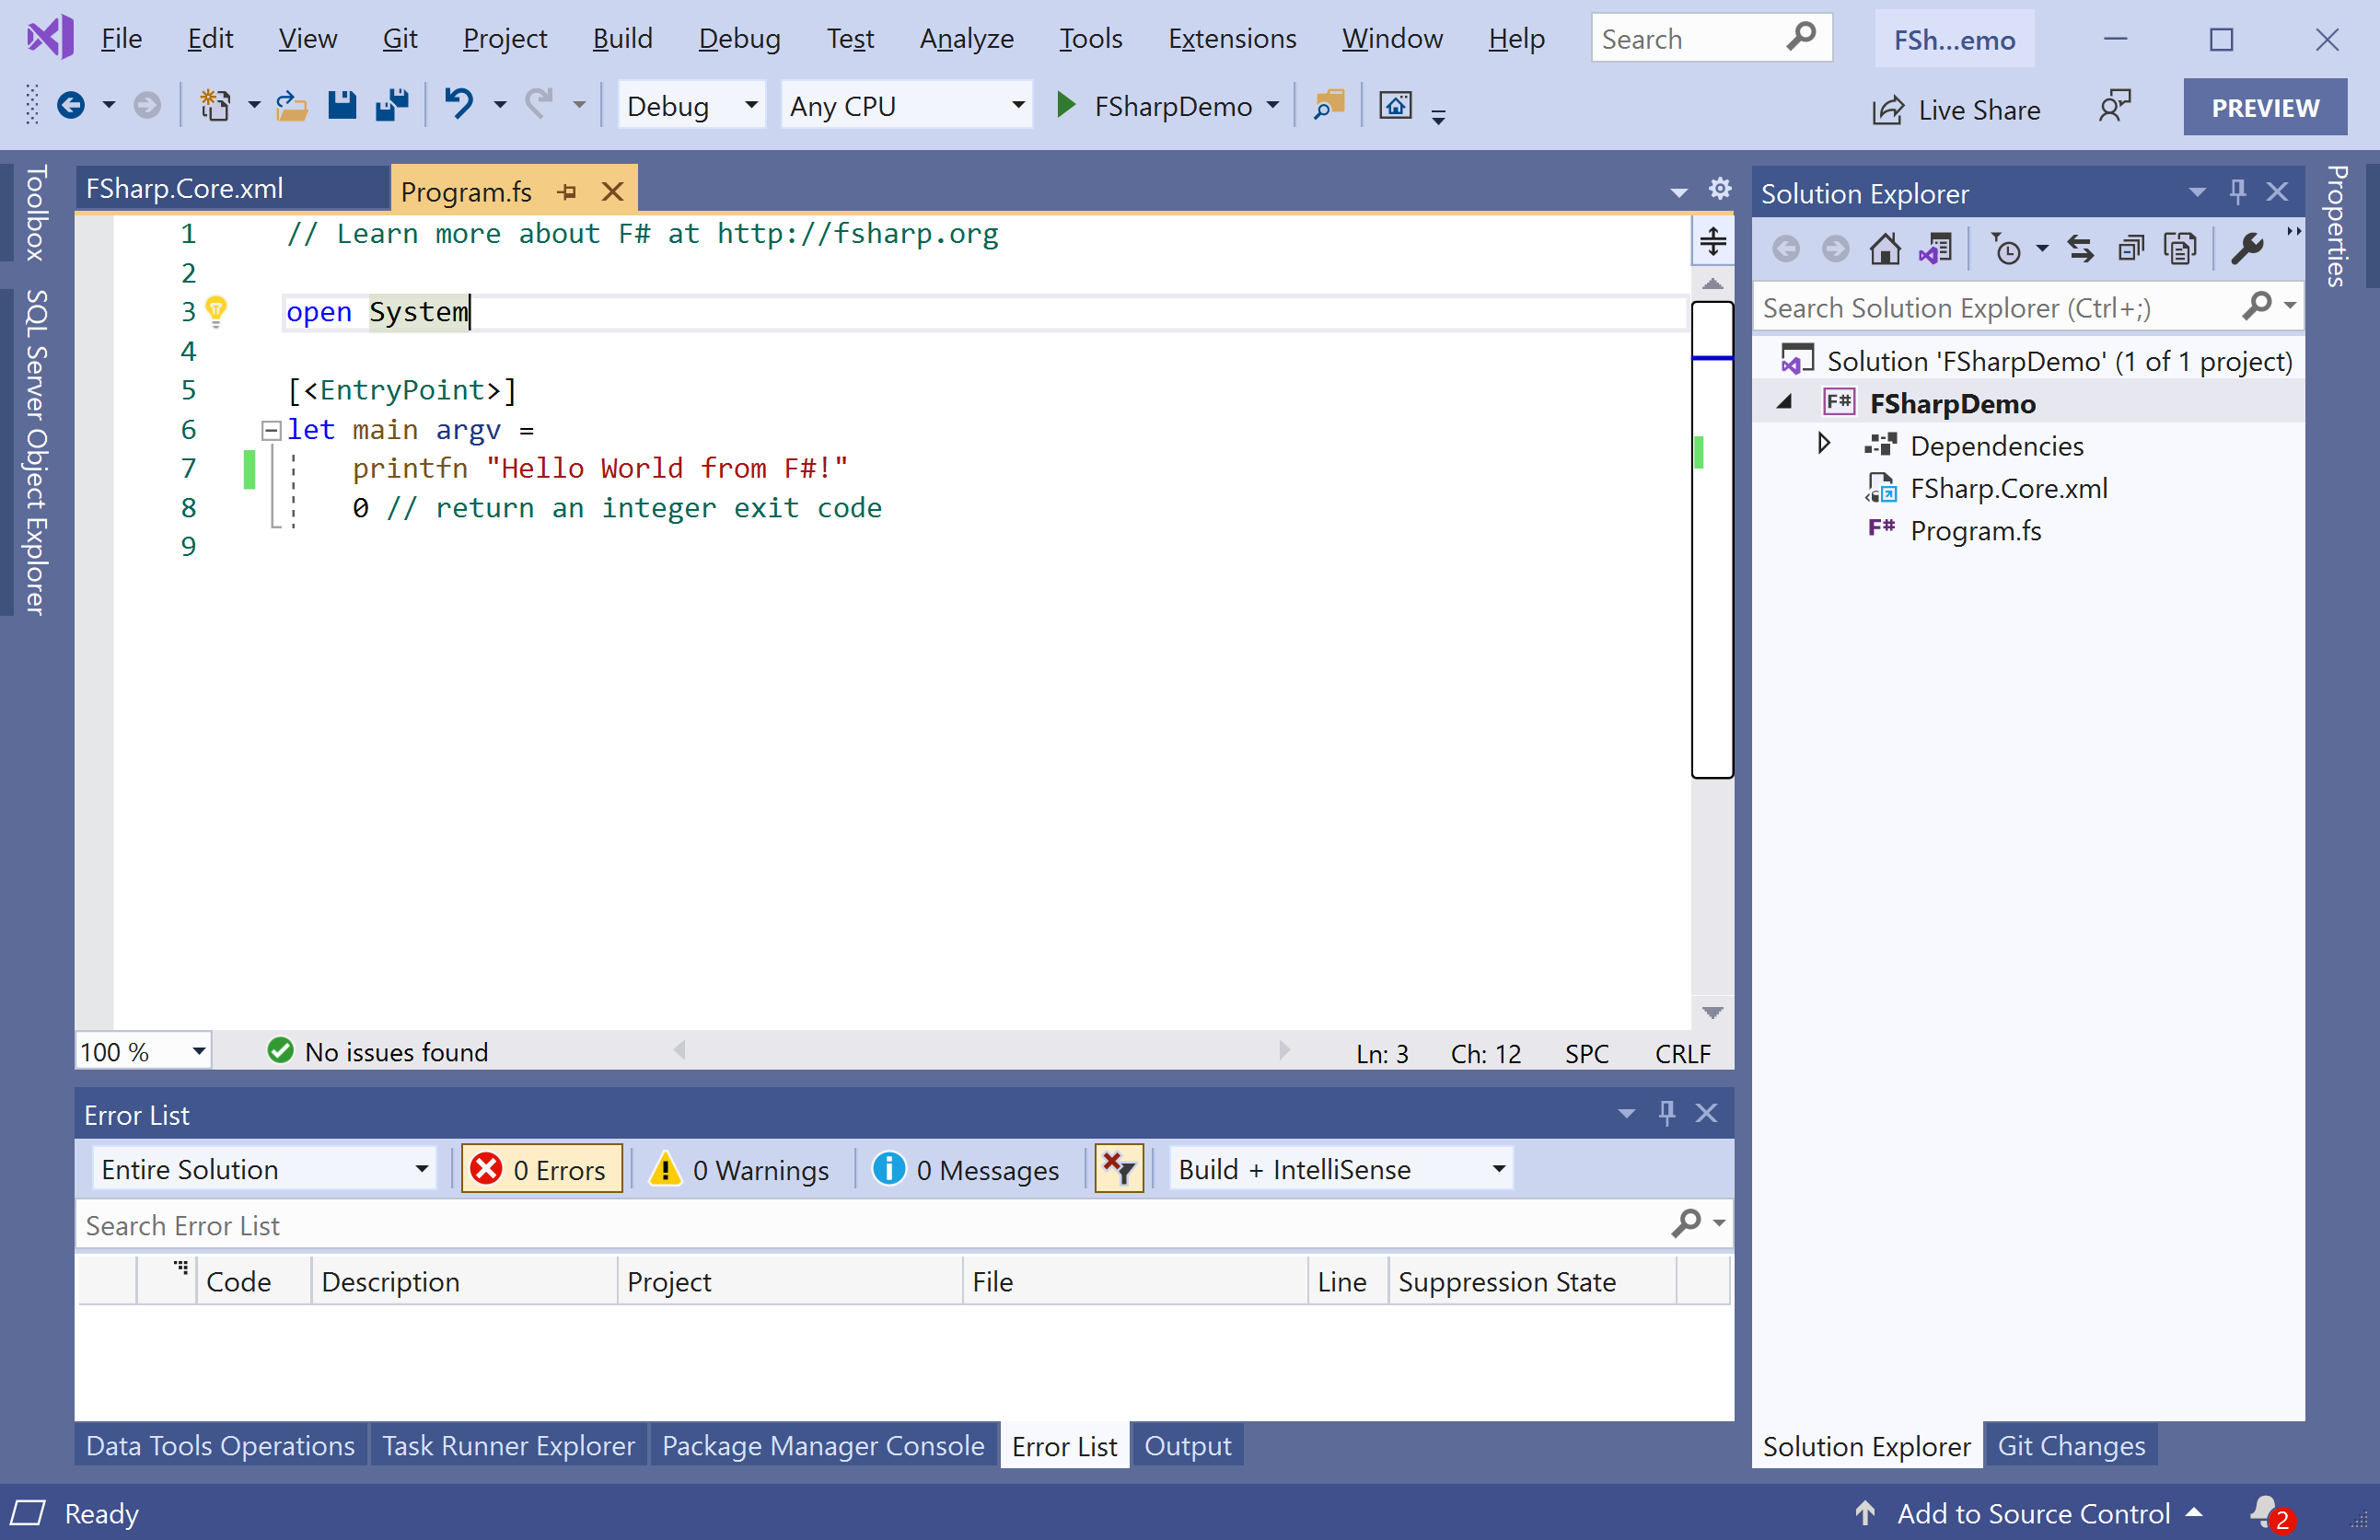The height and width of the screenshot is (1540, 2380).
Task: Click the Undo arrow icon
Action: pyautogui.click(x=459, y=104)
